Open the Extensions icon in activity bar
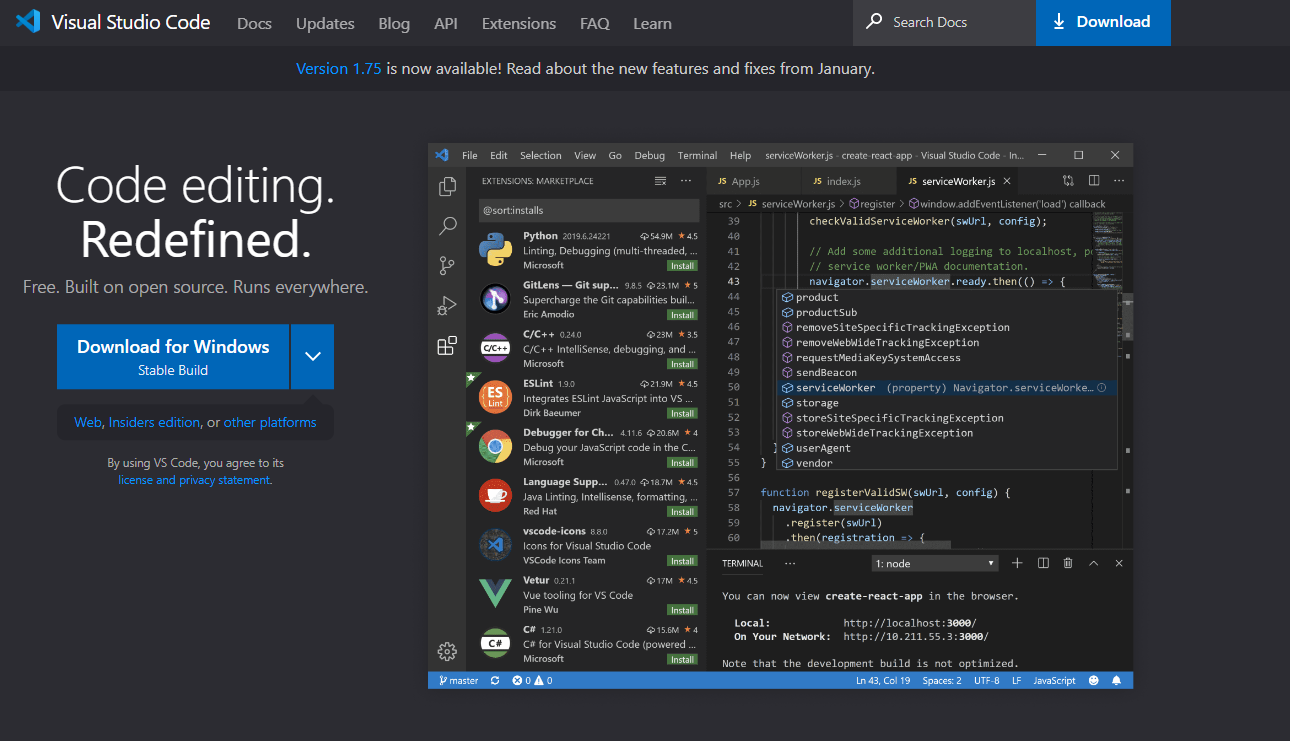The height and width of the screenshot is (752, 1290). point(447,346)
